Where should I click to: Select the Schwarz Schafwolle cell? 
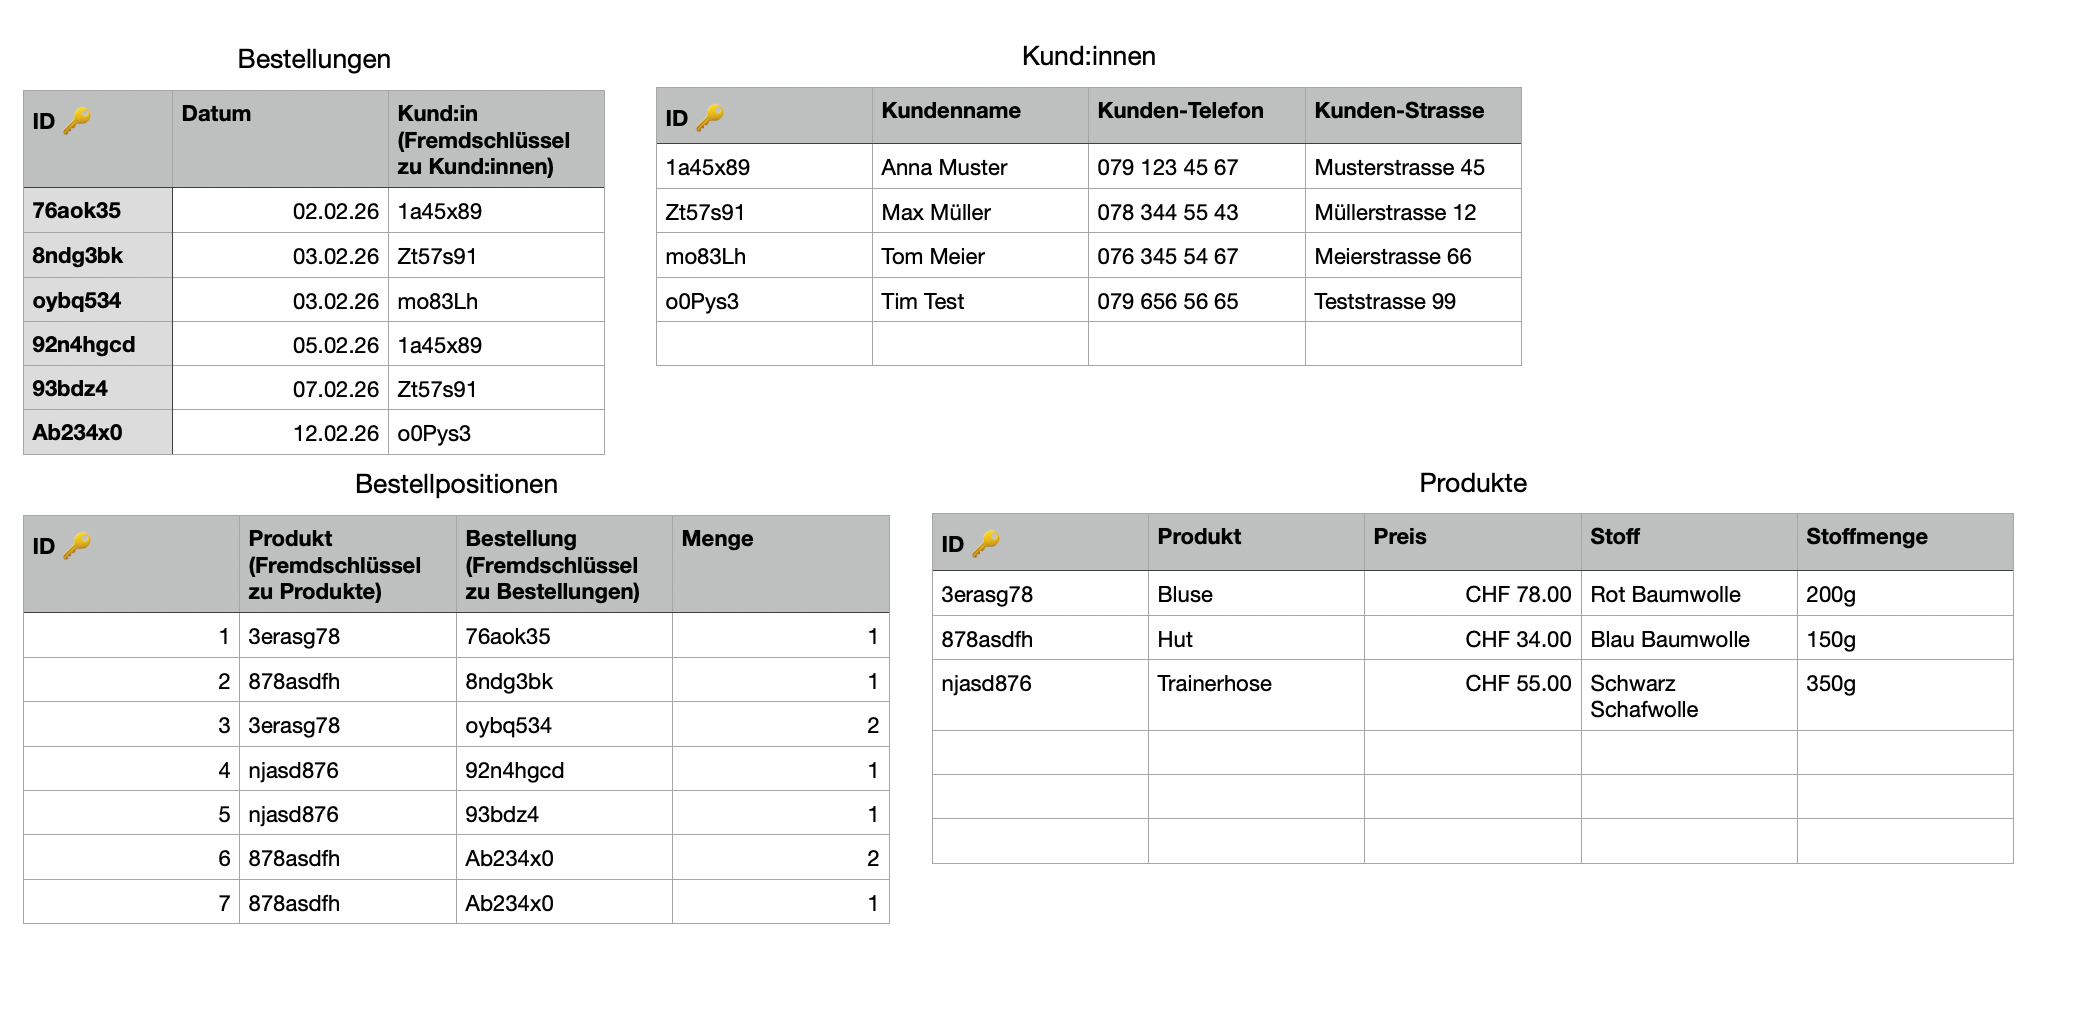1643,696
